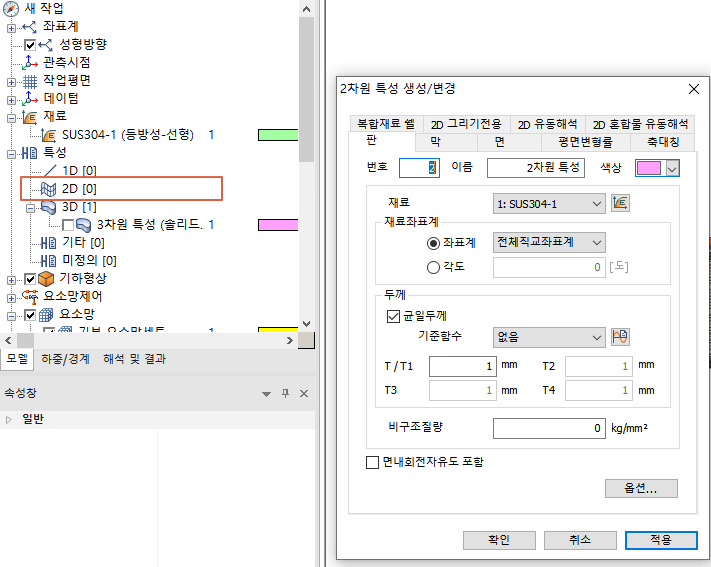
Task: Click the 확인 button
Action: 499,540
